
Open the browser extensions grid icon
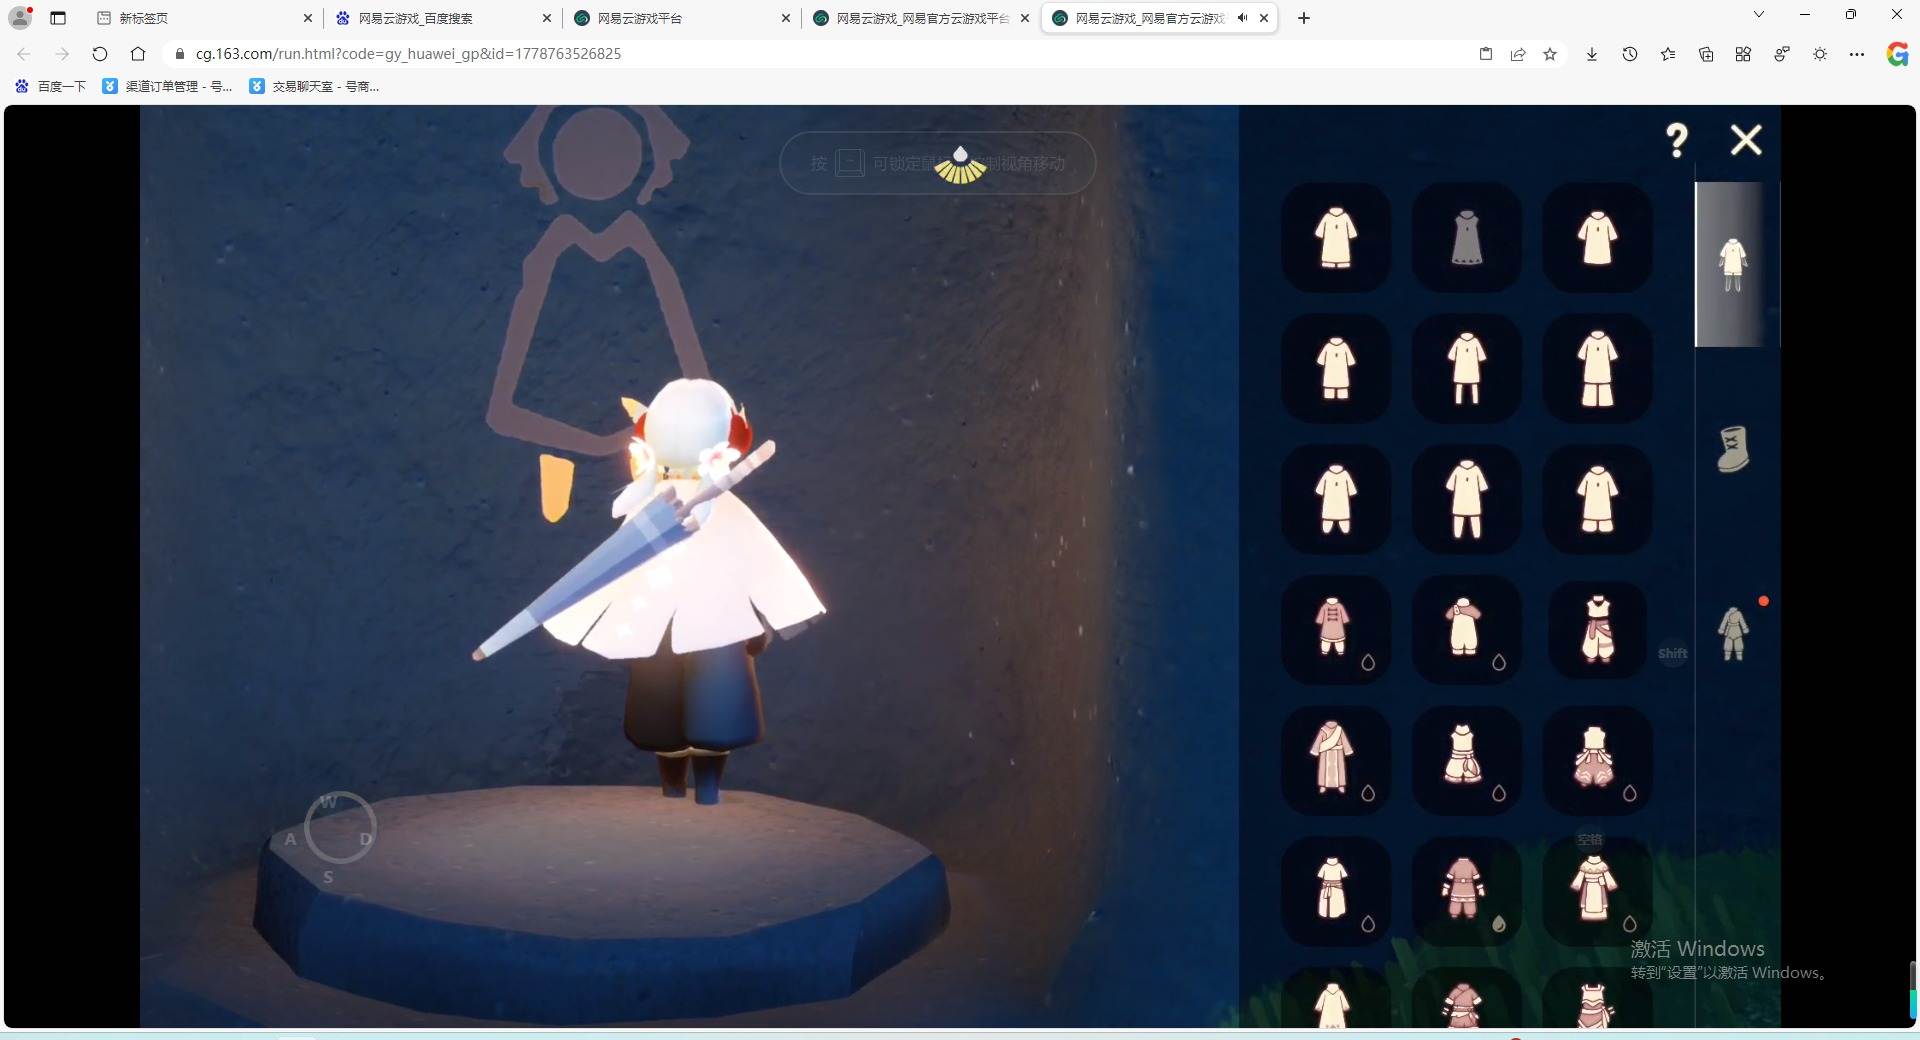[1743, 54]
